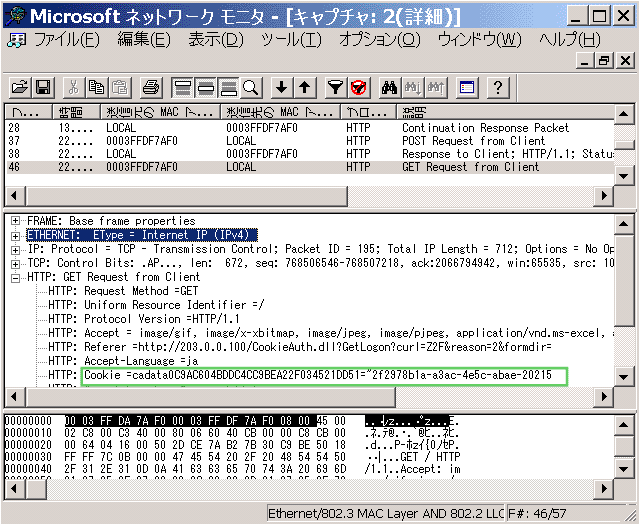Click the Print toolbar icon
Screen dimensions: 639x524
pos(151,88)
